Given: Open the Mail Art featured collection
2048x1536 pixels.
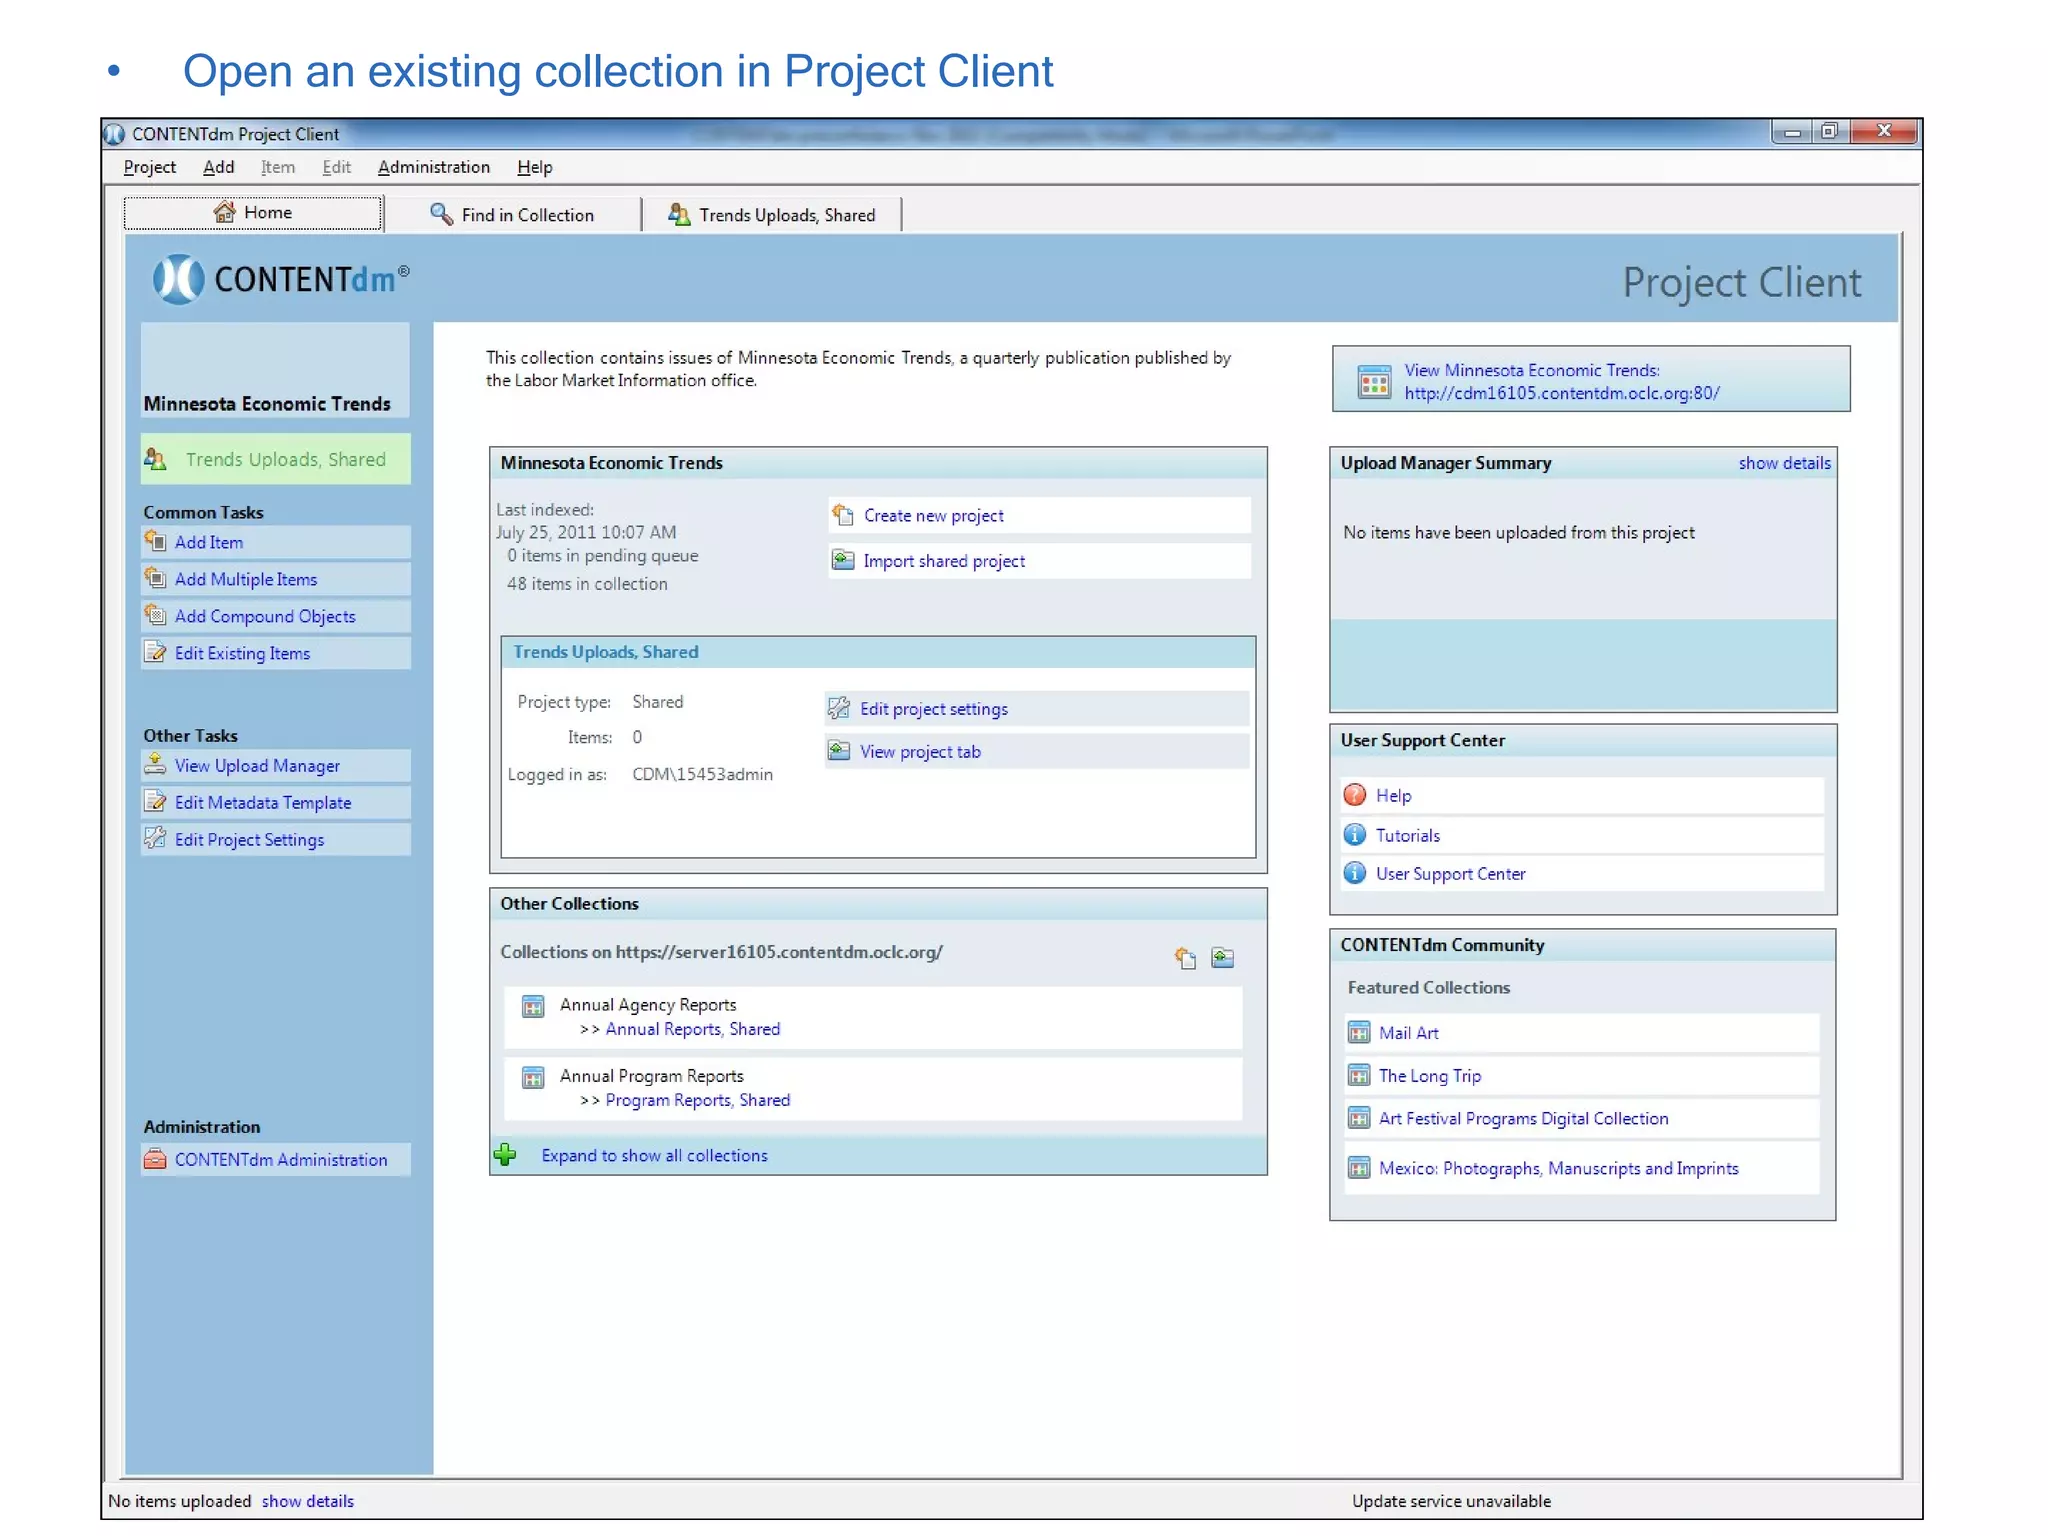Looking at the screenshot, I should tap(1408, 1033).
